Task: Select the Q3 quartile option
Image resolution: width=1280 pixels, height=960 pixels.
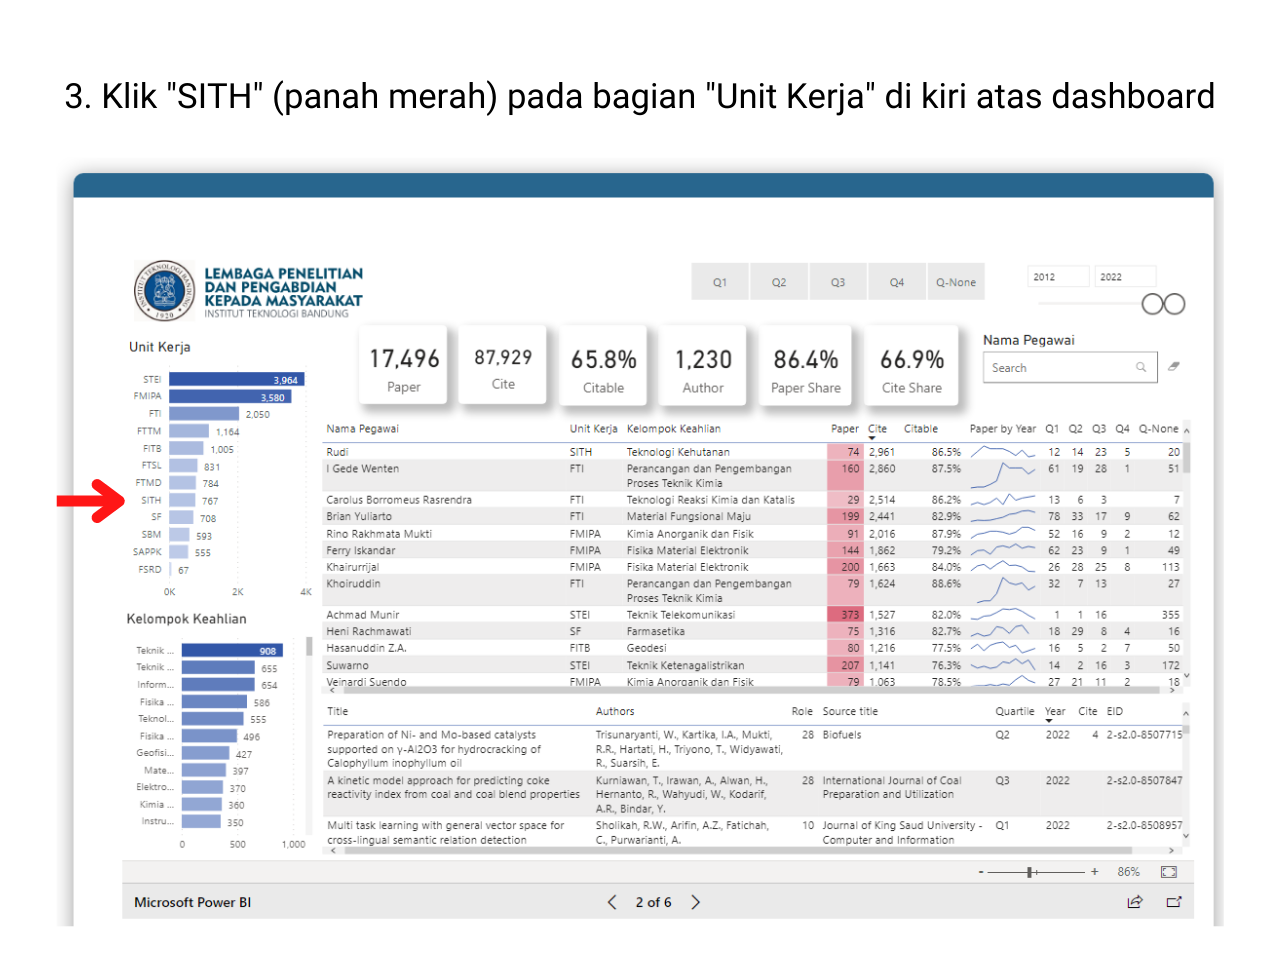Action: coord(838,281)
